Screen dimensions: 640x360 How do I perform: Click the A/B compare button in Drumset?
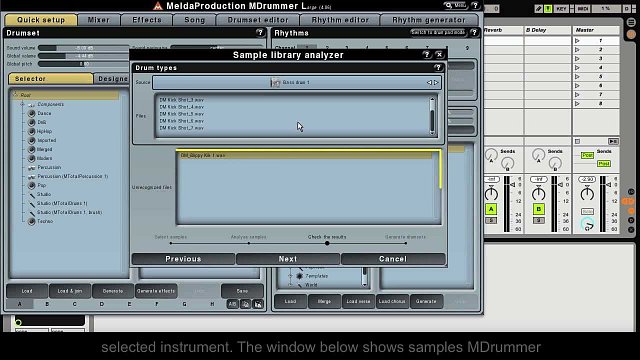click(232, 304)
